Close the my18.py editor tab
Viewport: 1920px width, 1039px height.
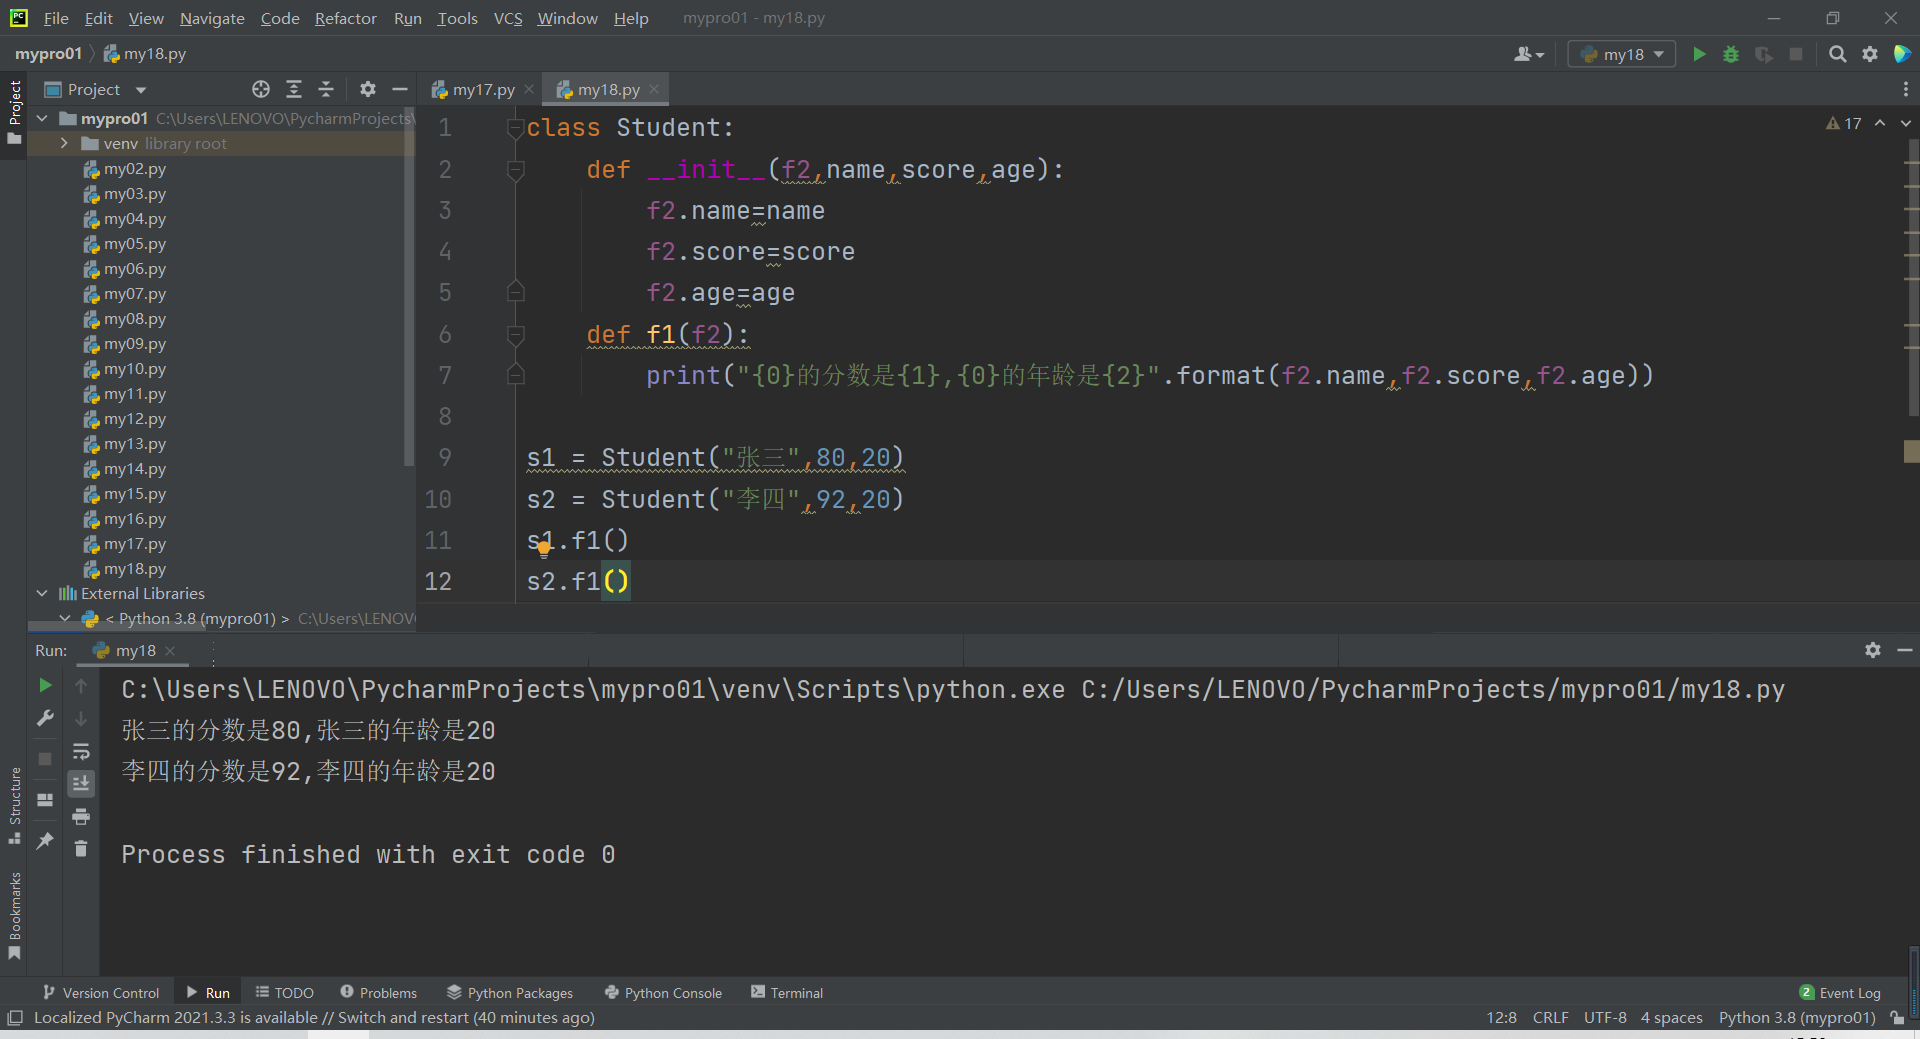[654, 89]
